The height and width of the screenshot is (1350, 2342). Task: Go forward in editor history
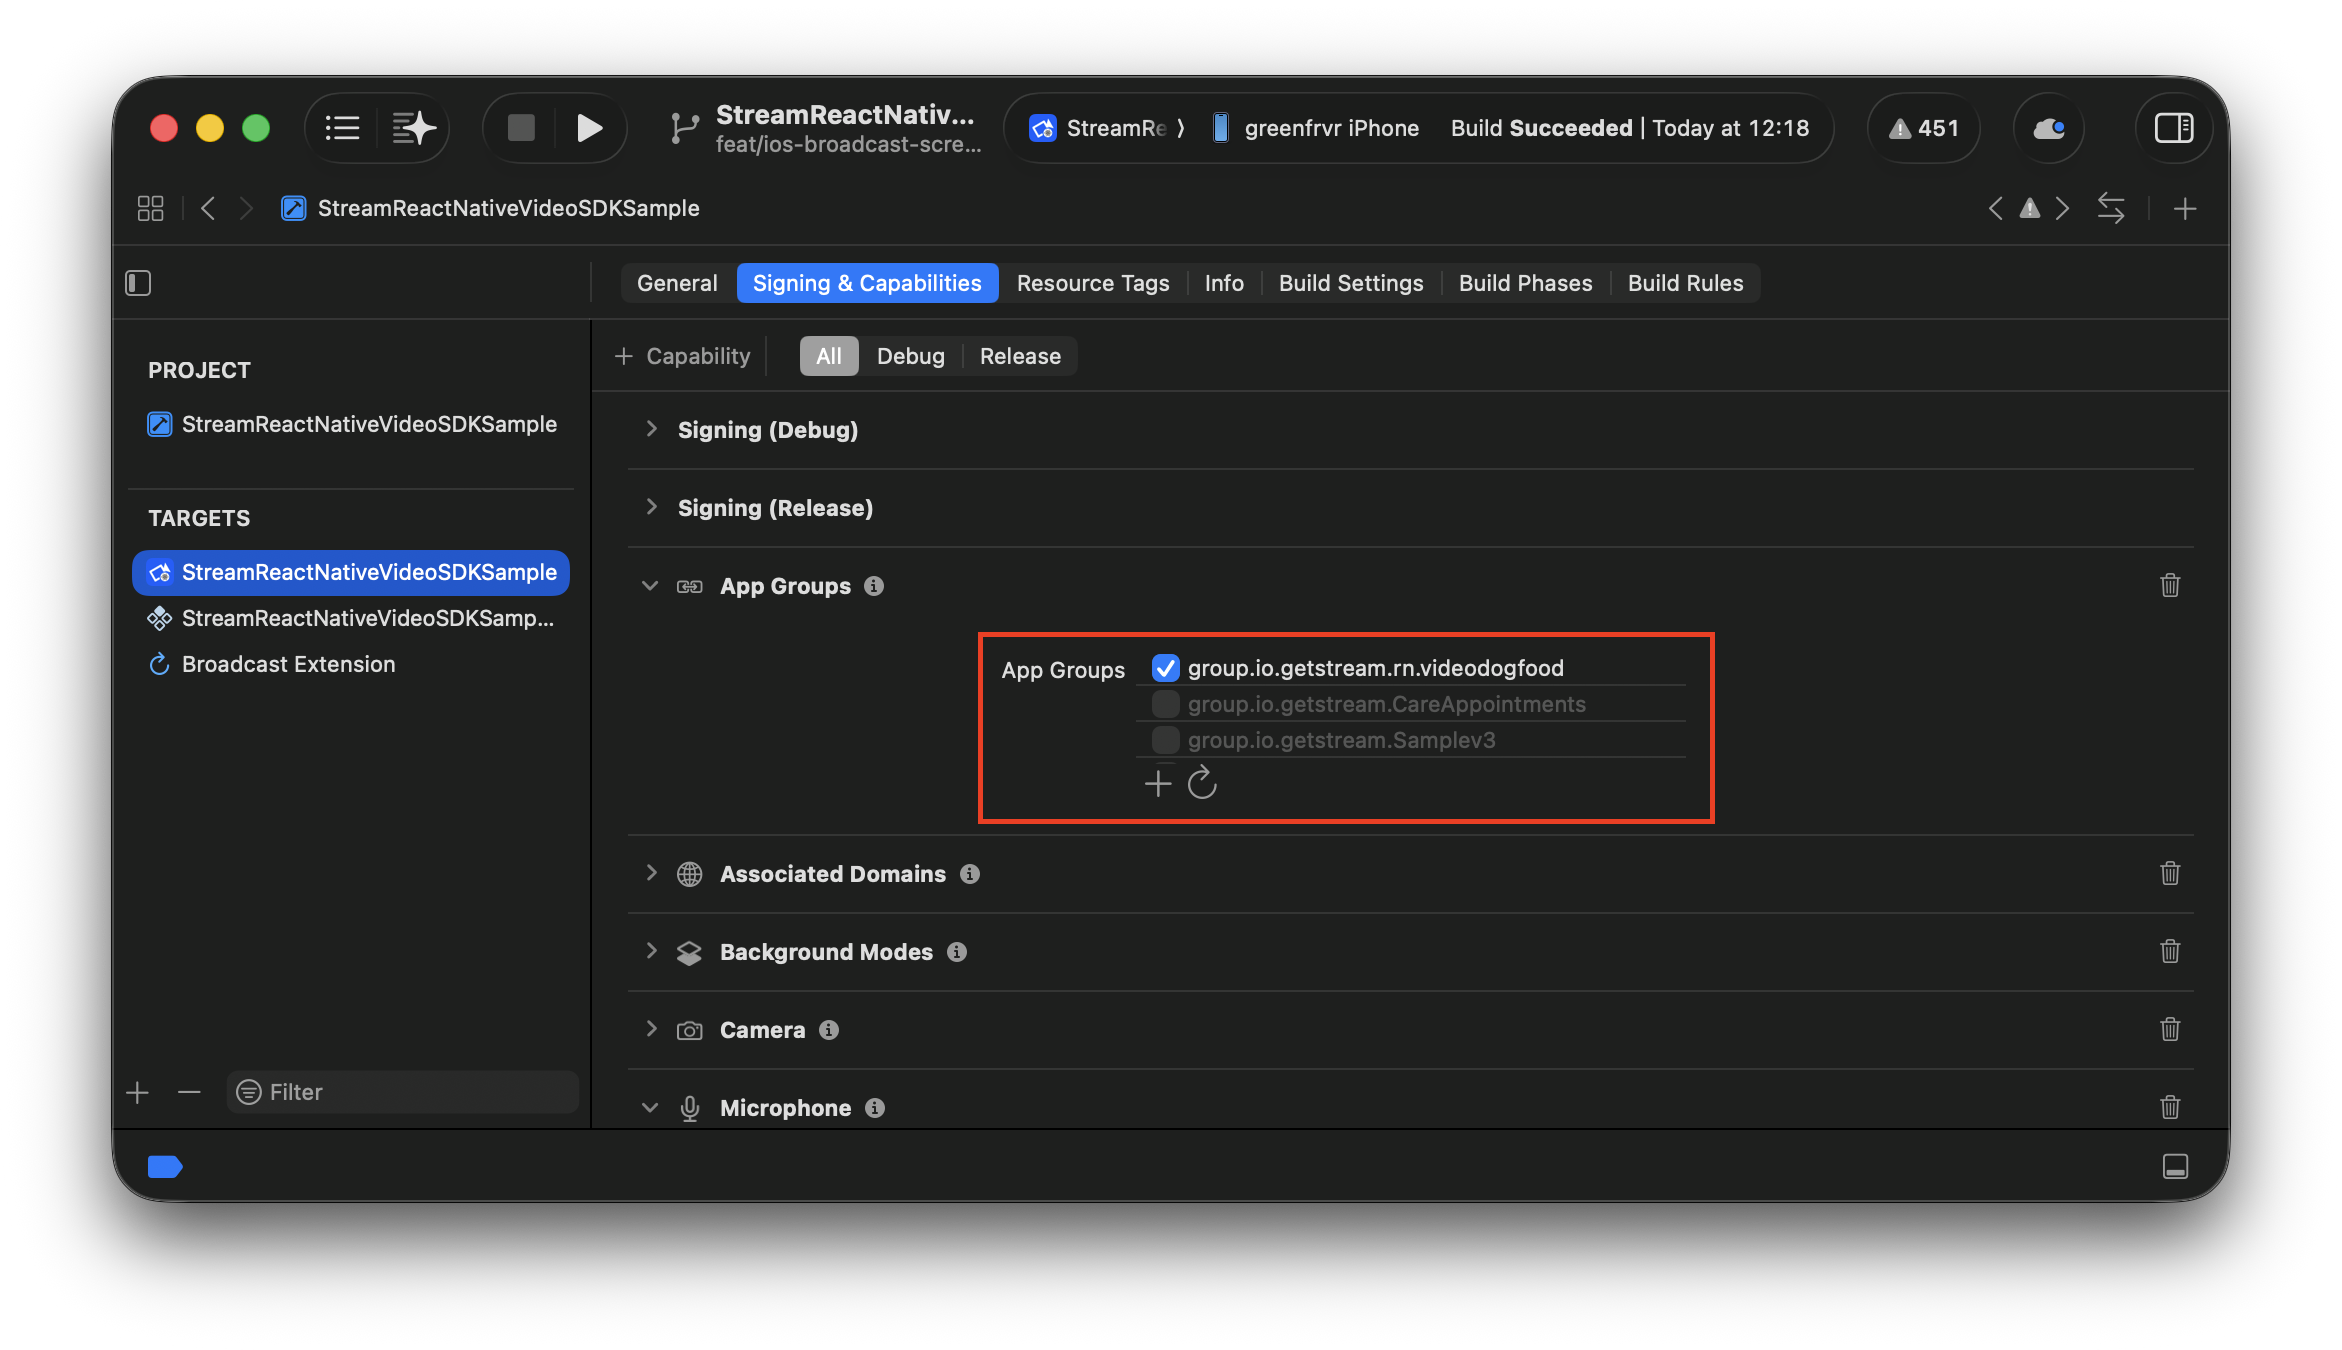pyautogui.click(x=246, y=208)
